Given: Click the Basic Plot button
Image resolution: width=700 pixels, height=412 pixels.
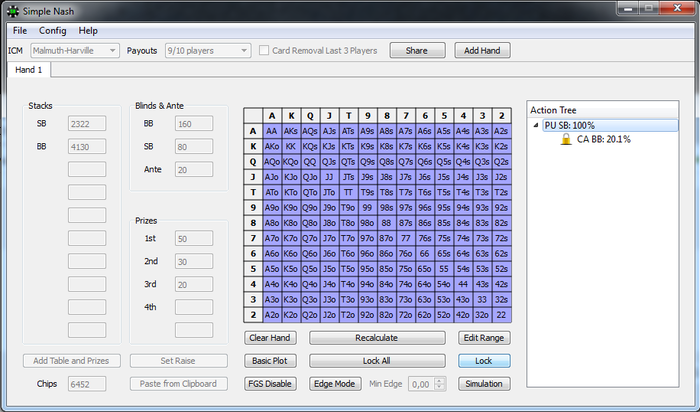Looking at the screenshot, I should coord(270,361).
